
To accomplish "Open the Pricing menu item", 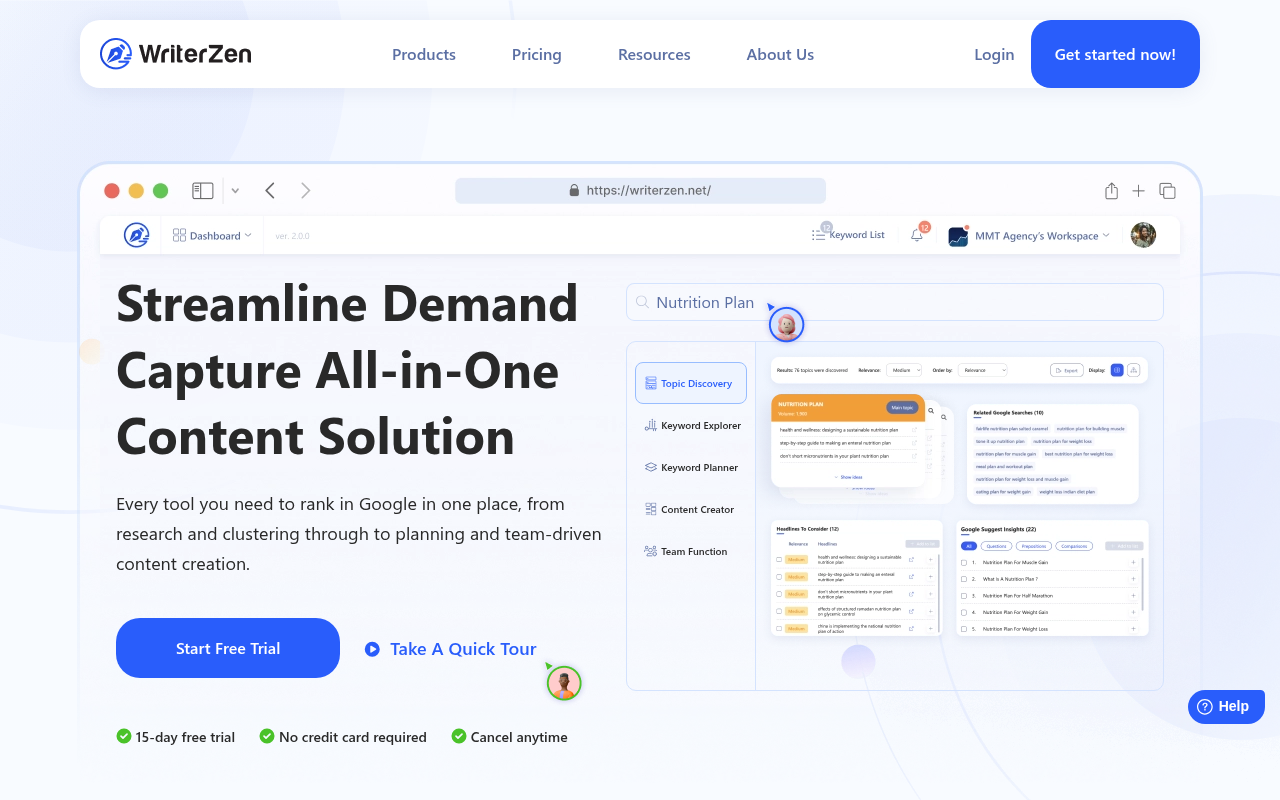I will pyautogui.click(x=536, y=55).
